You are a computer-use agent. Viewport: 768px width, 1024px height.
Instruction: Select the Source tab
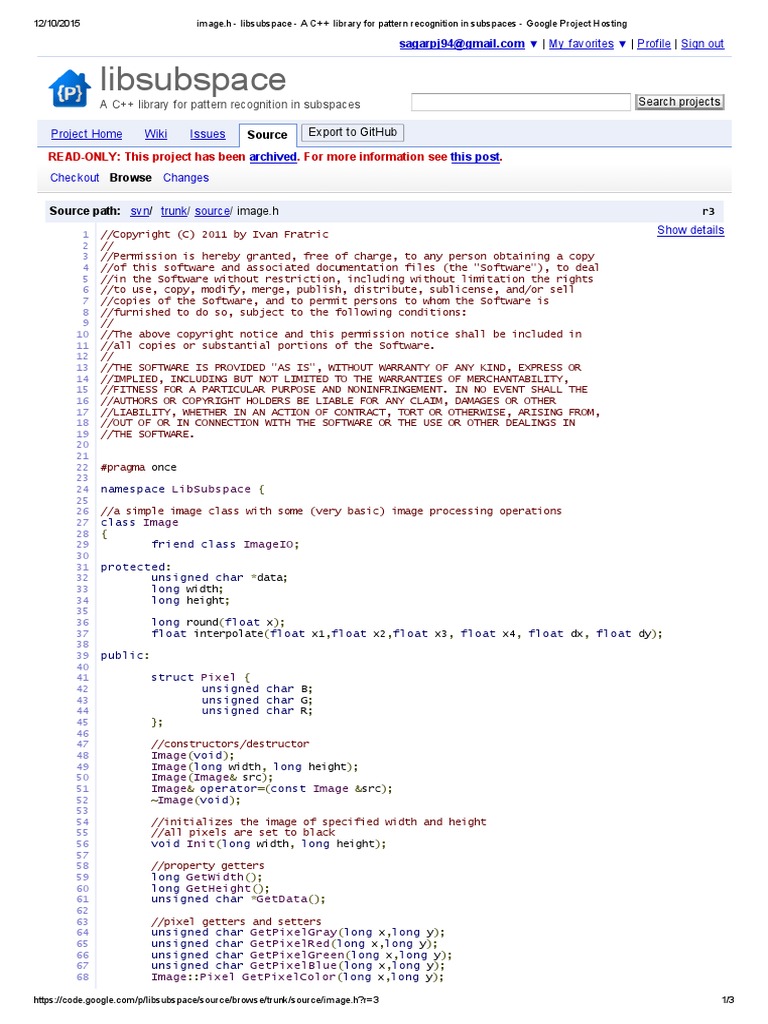coord(267,135)
